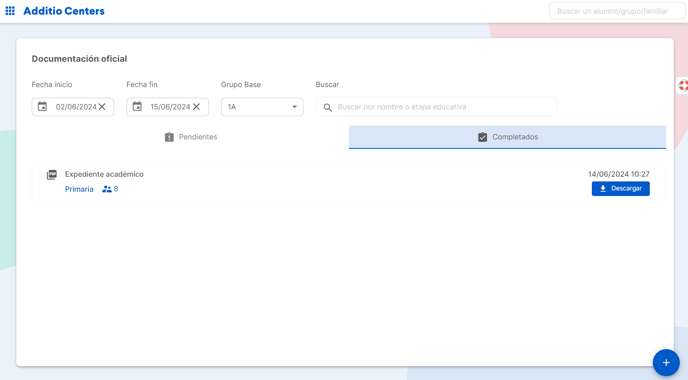The height and width of the screenshot is (380, 688).
Task: Clear the 02/06/2024 start date
Action: coord(102,107)
